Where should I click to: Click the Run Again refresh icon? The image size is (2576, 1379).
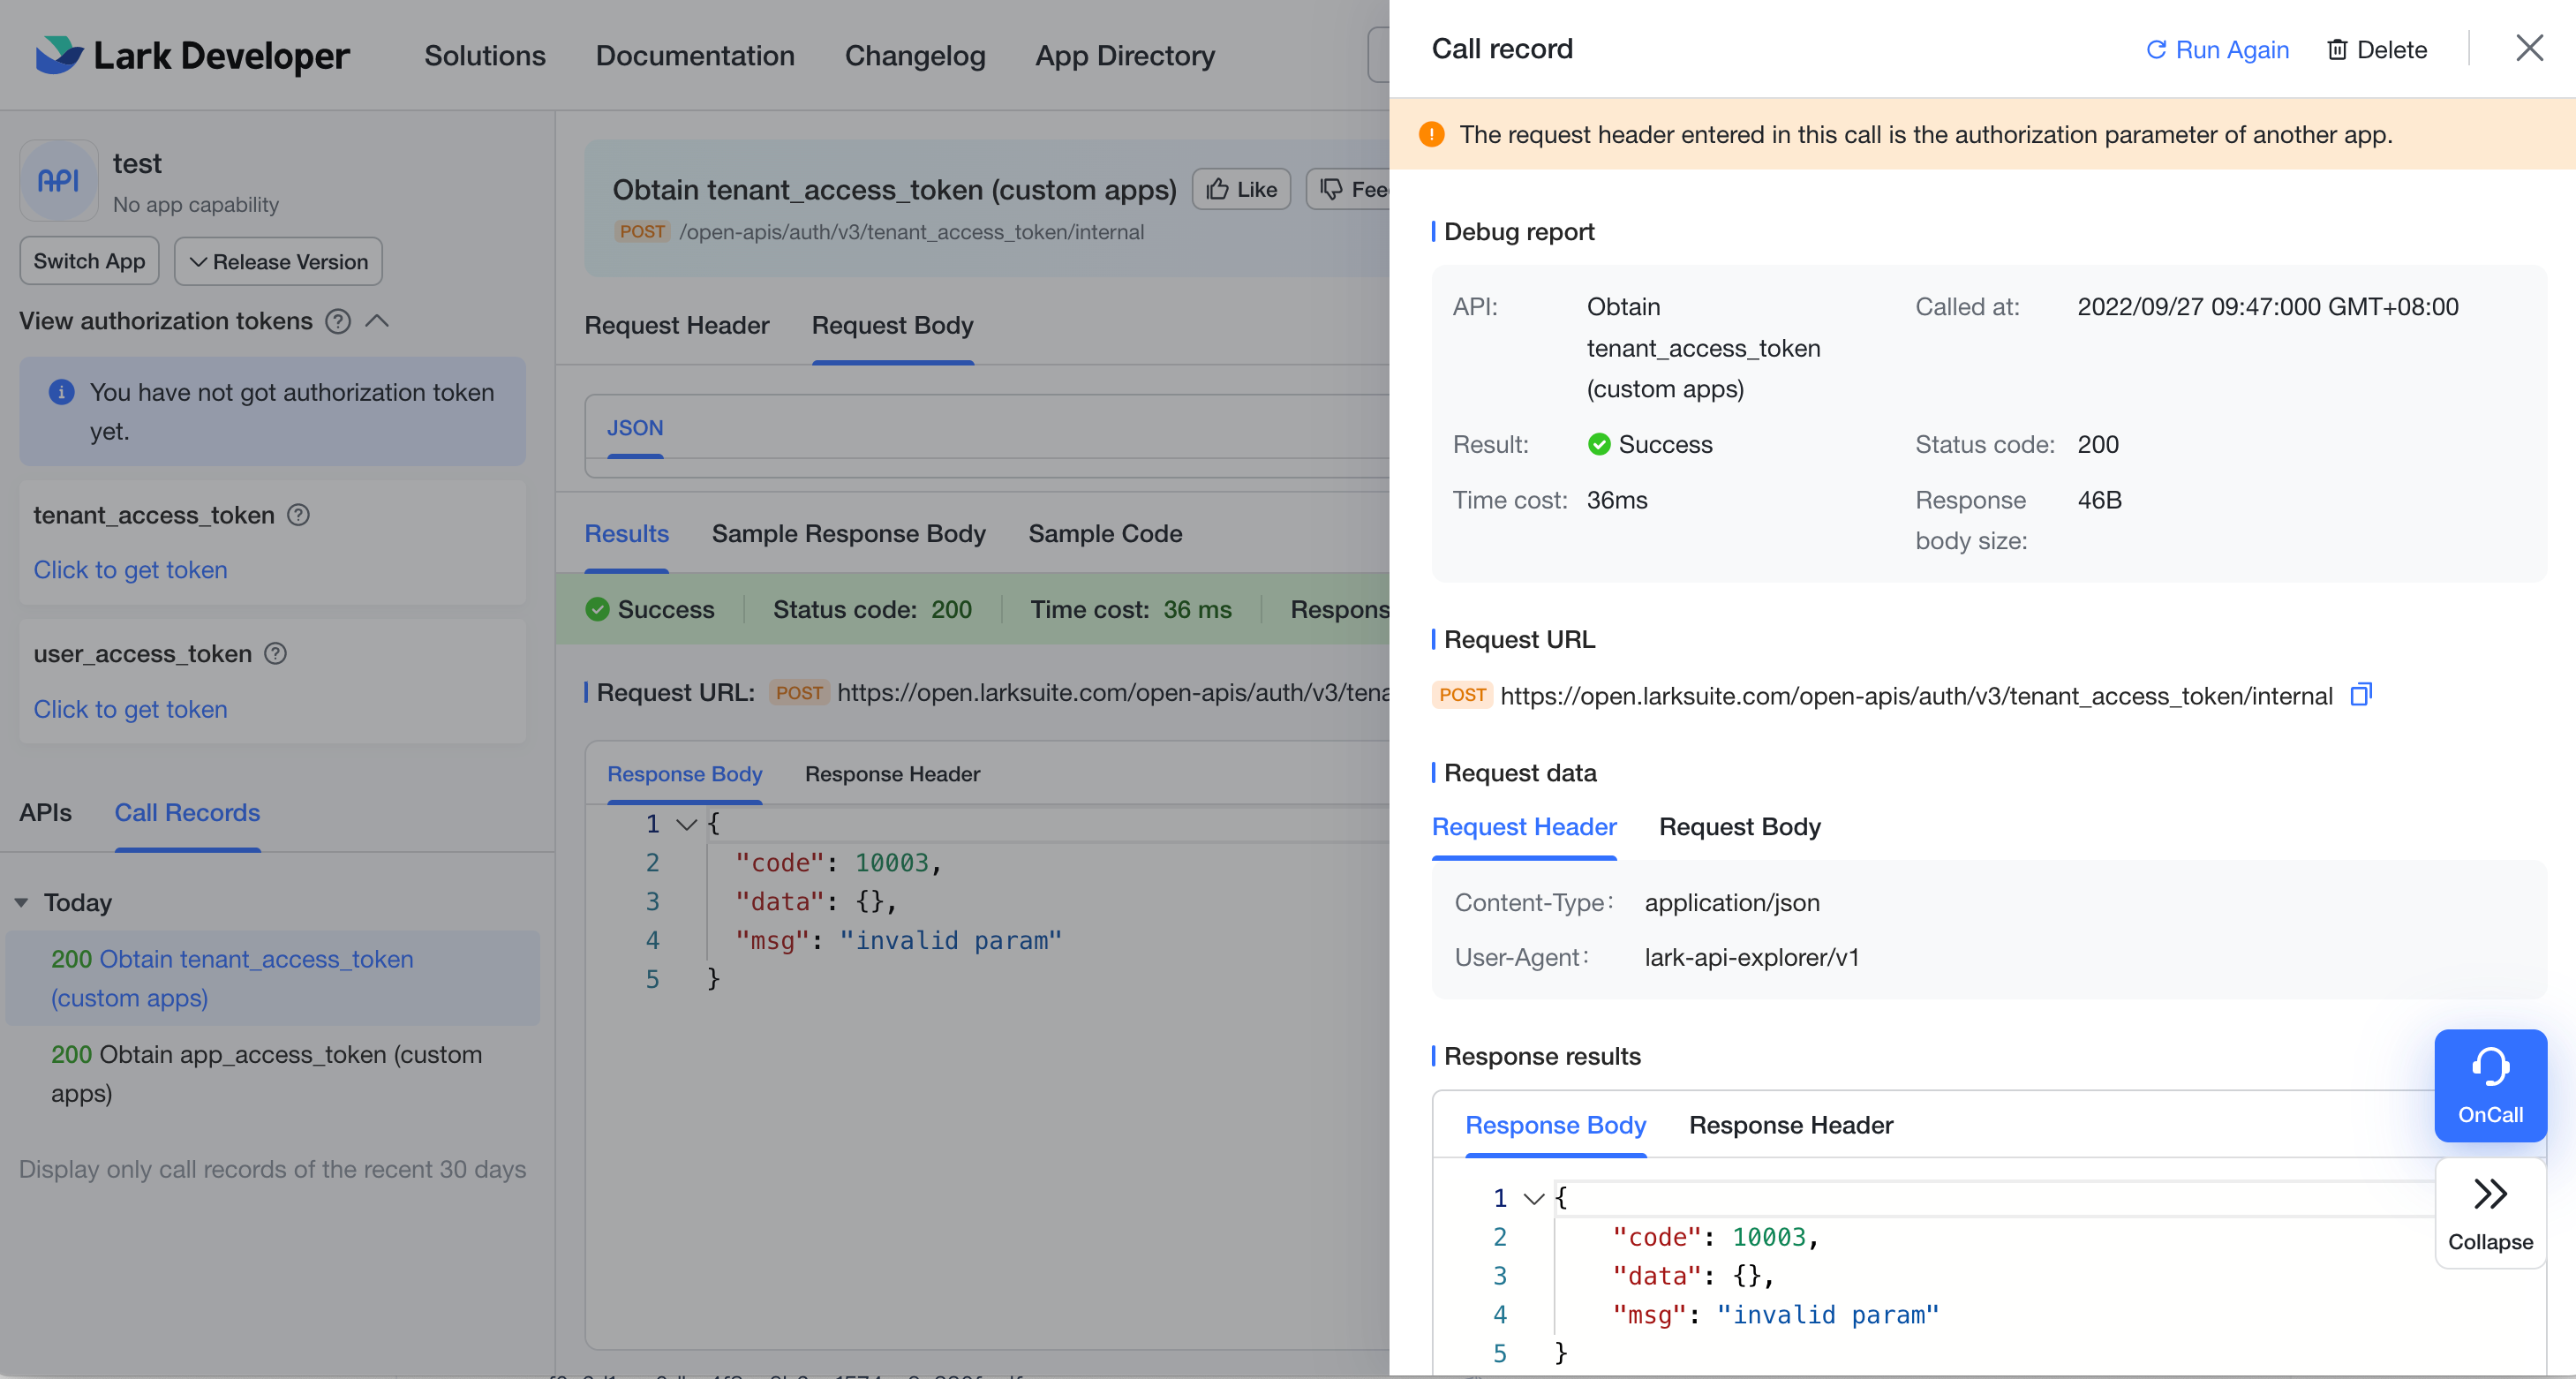click(2156, 50)
